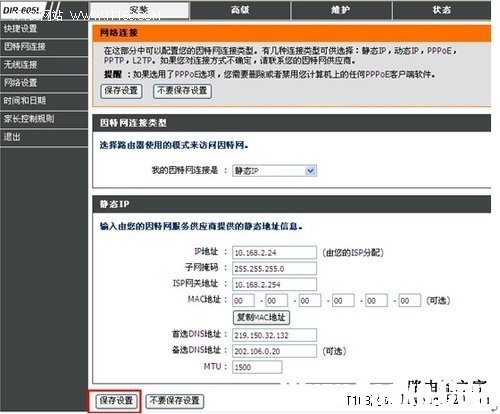The height and width of the screenshot is (414, 500).
Task: Click the sixth MAC地址 octet field
Action: (410, 301)
